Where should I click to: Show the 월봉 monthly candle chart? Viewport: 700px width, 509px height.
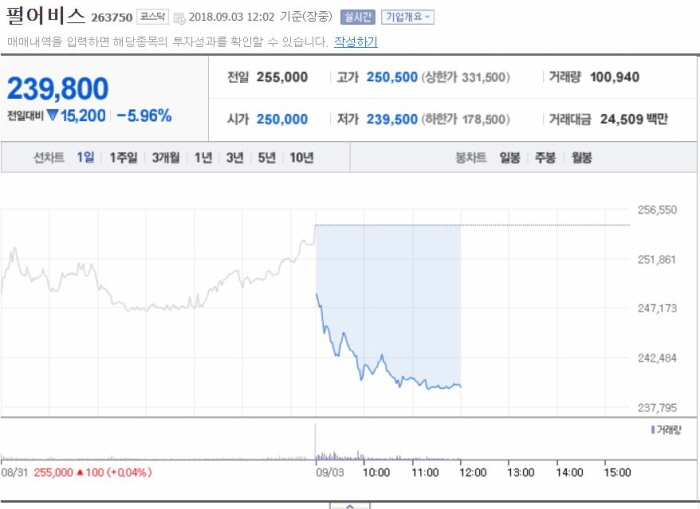click(581, 157)
